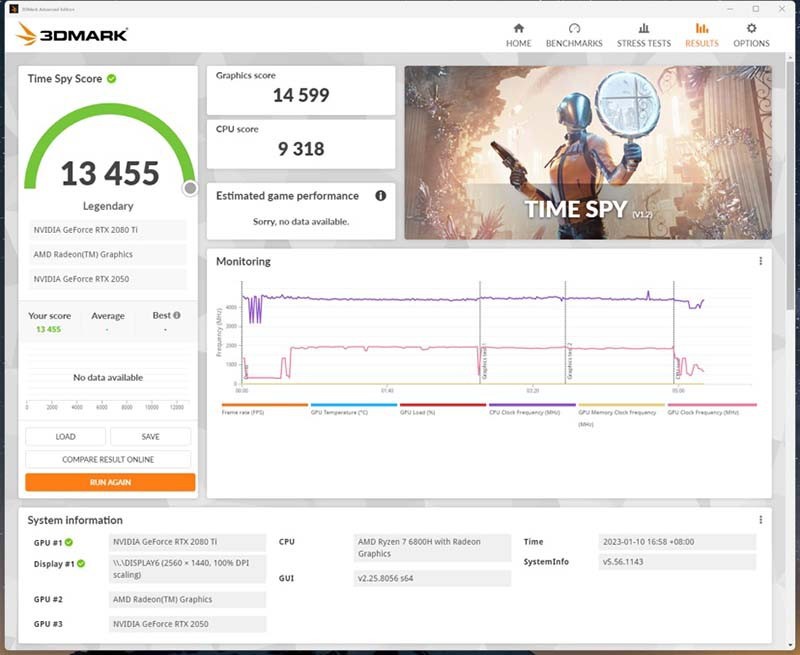Click the SystemInfo version v5.56.1143
Viewport: 800px width, 655px height.
point(677,562)
